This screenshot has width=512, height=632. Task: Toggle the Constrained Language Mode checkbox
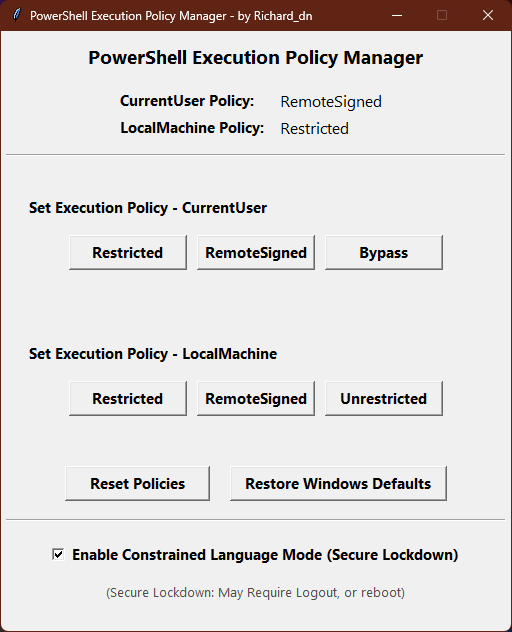[58, 554]
